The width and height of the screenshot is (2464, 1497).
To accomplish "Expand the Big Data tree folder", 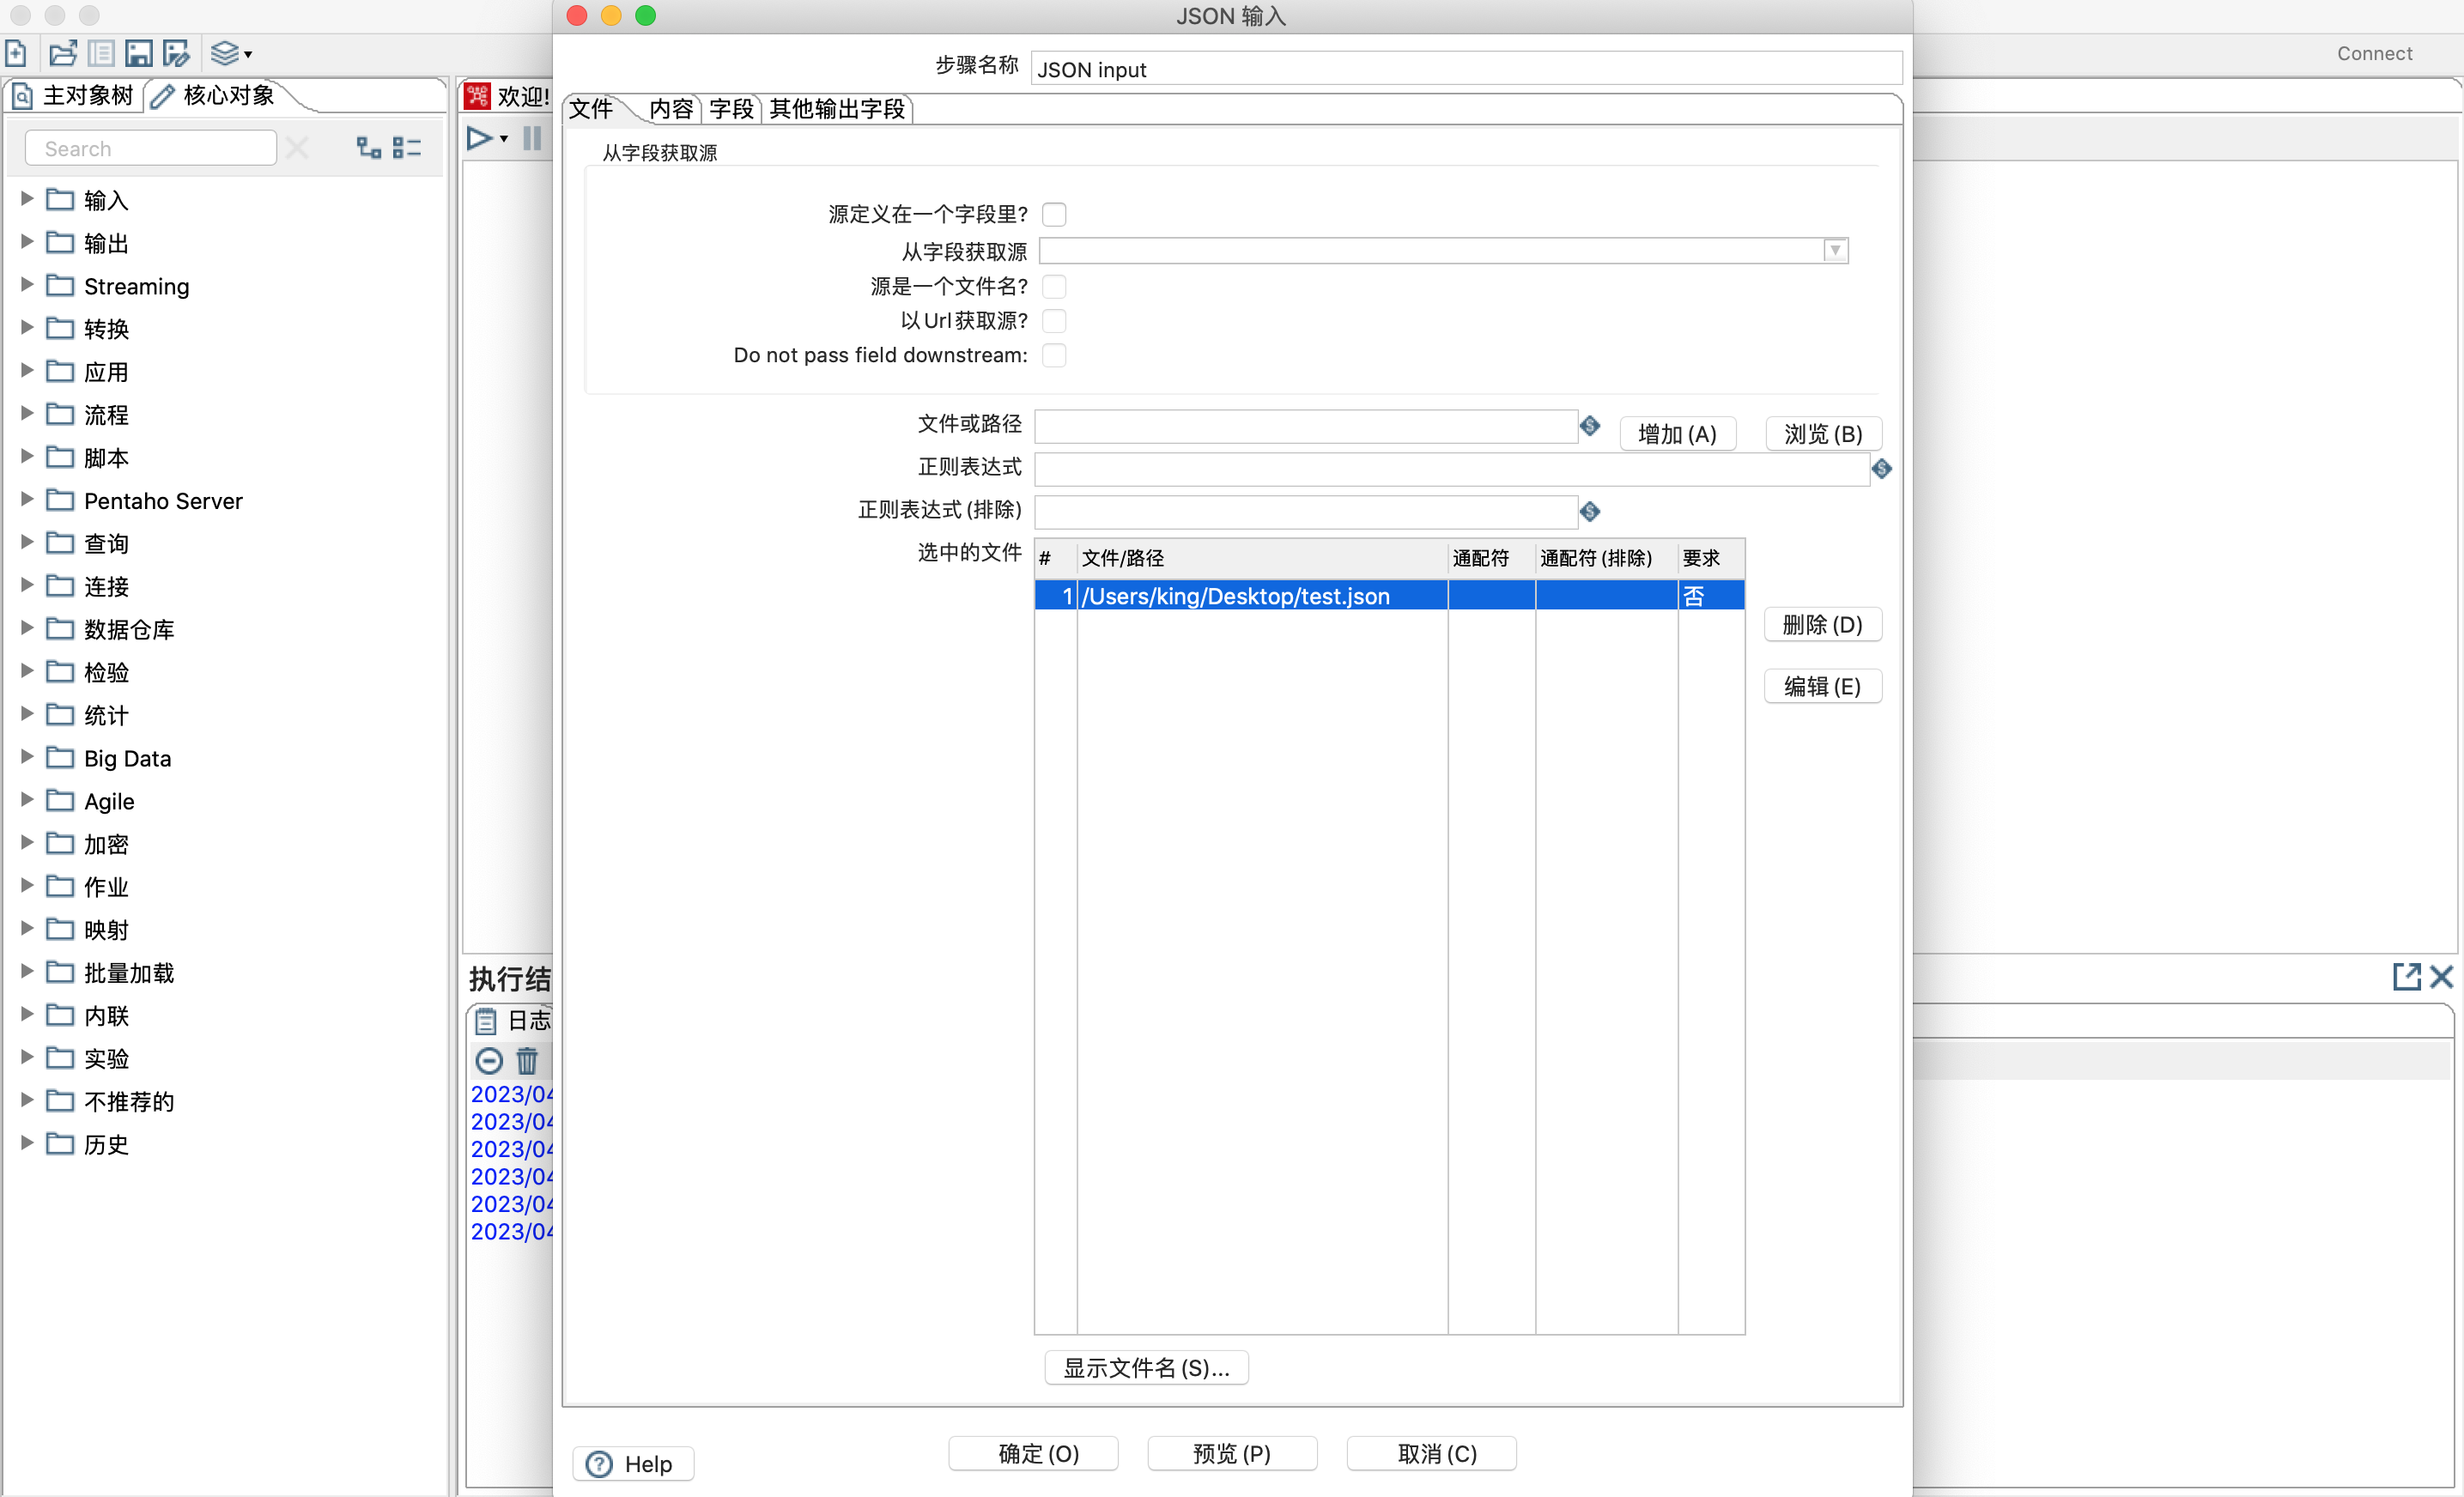I will (27, 757).
